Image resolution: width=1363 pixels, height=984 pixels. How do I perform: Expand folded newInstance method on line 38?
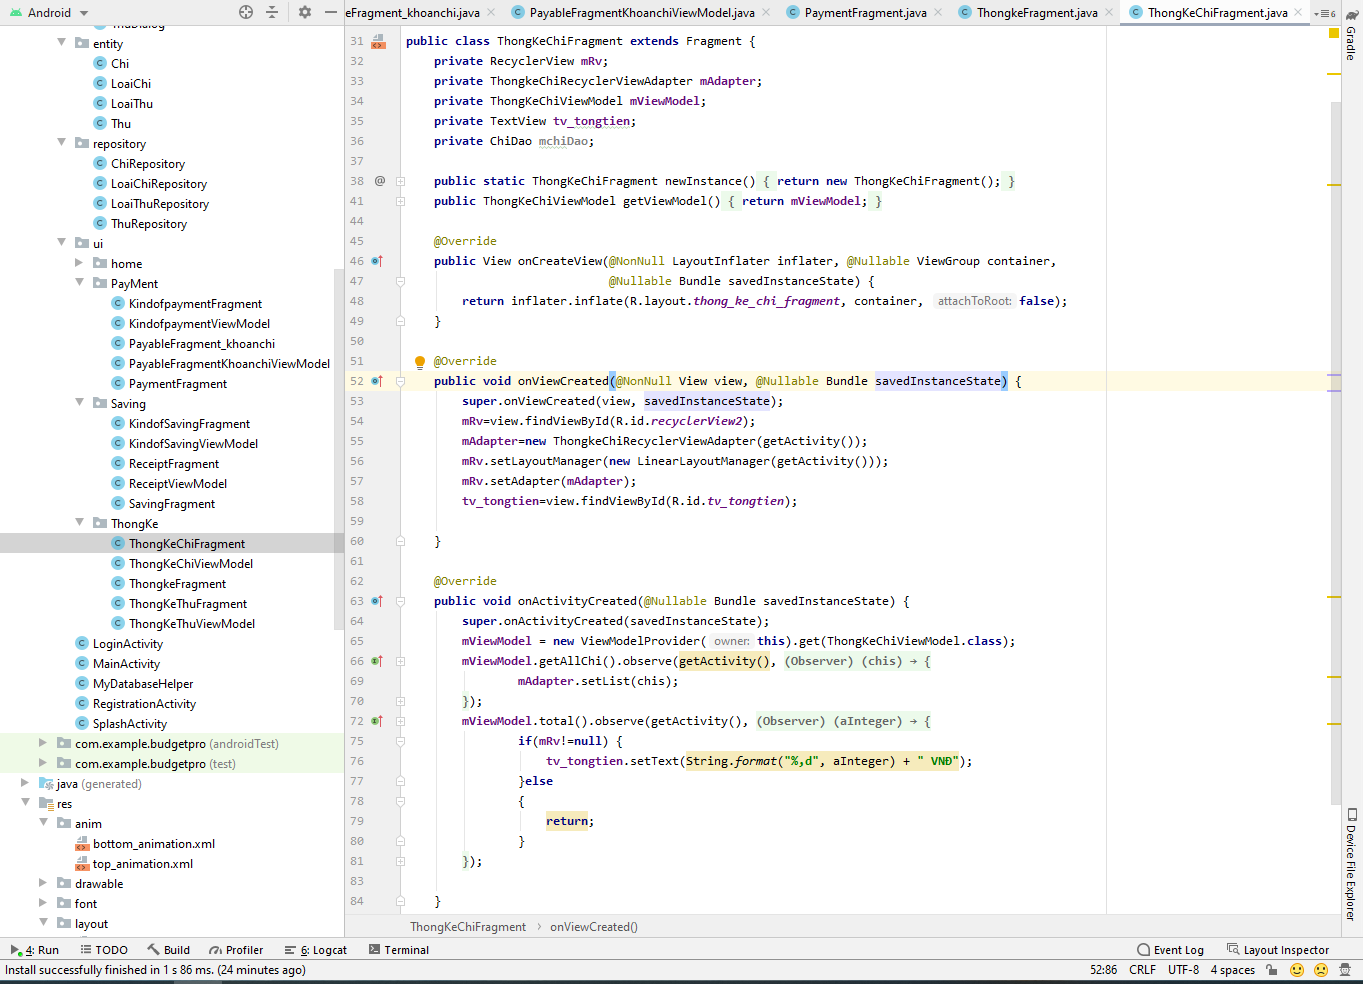coord(400,181)
